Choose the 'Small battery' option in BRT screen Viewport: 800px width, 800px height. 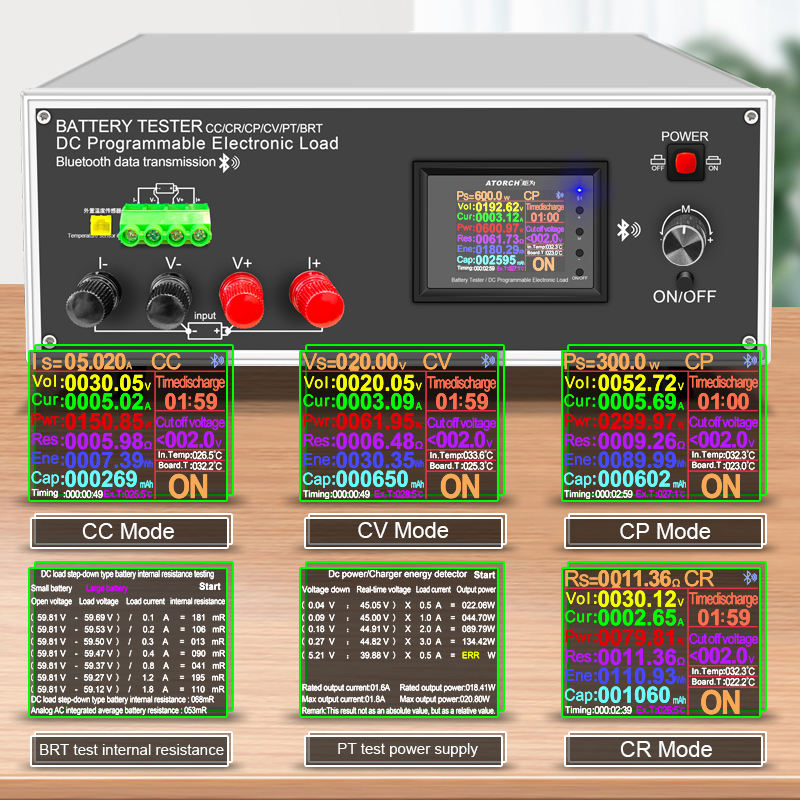pos(51,588)
